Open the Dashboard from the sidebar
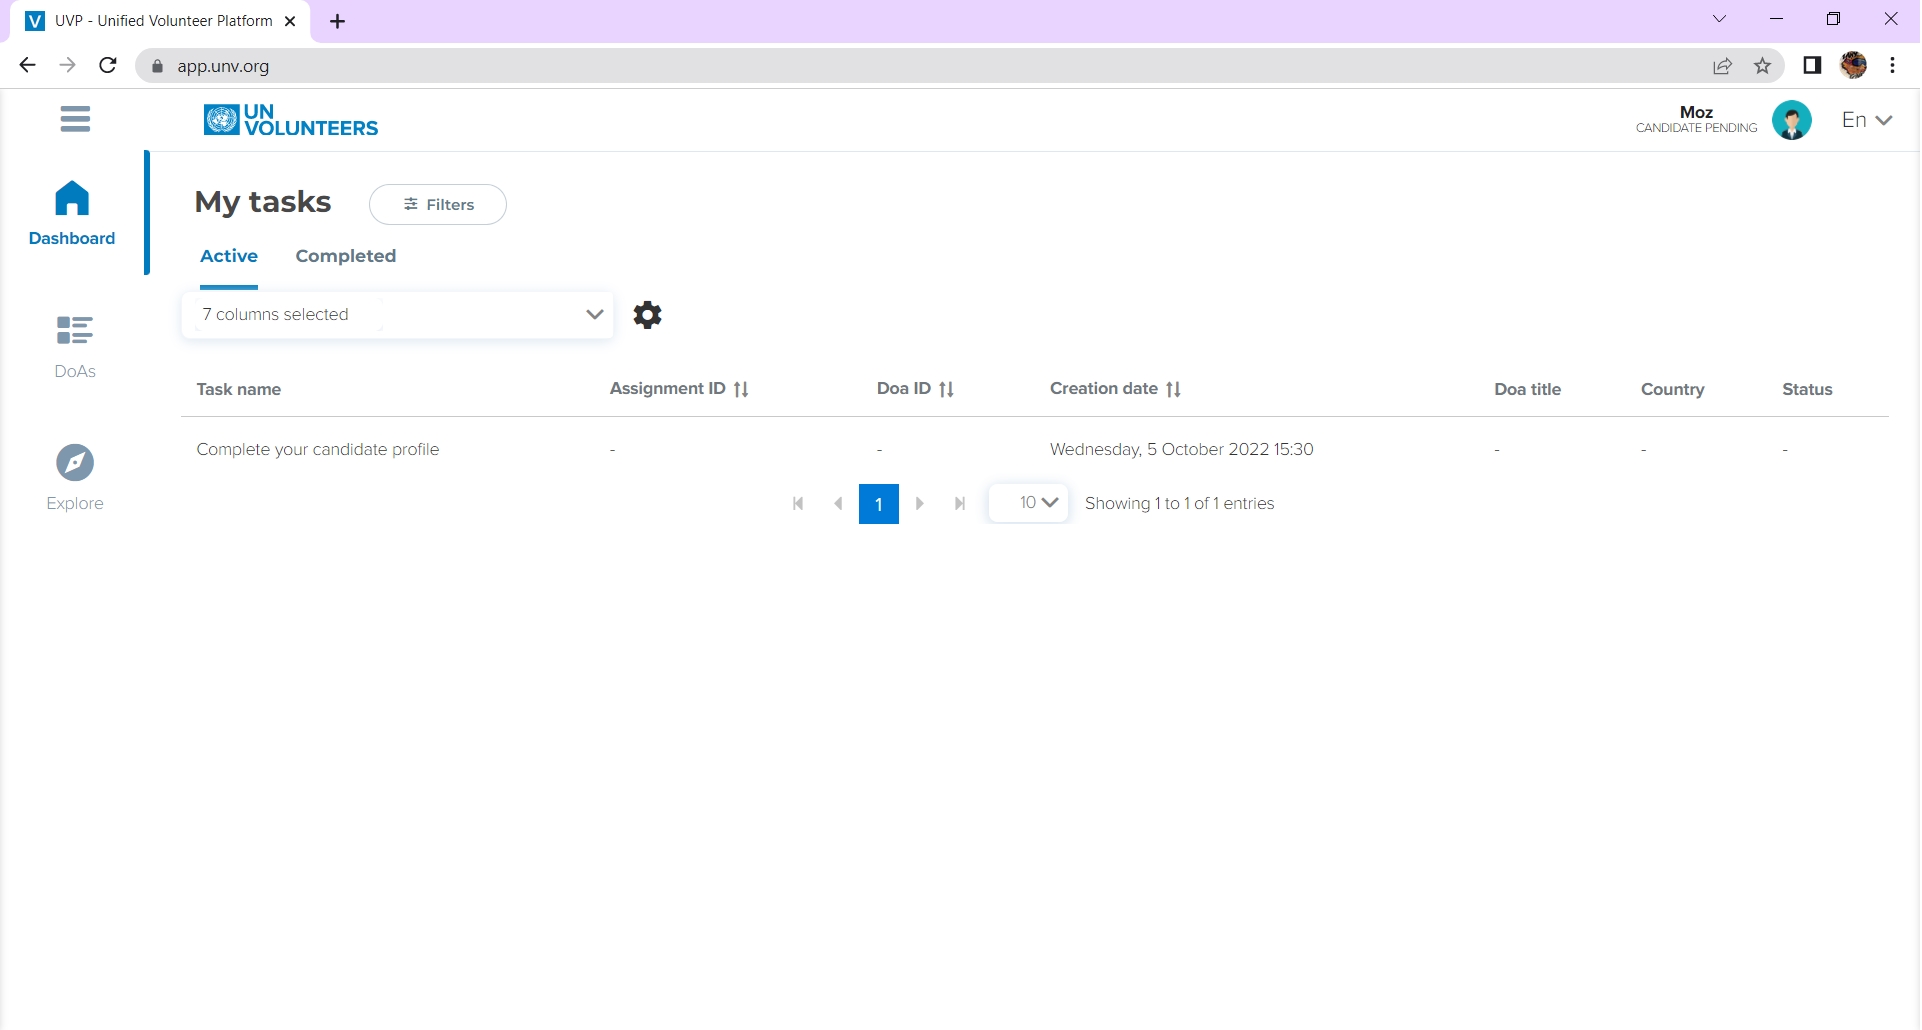This screenshot has width=1922, height=1030. tap(71, 213)
